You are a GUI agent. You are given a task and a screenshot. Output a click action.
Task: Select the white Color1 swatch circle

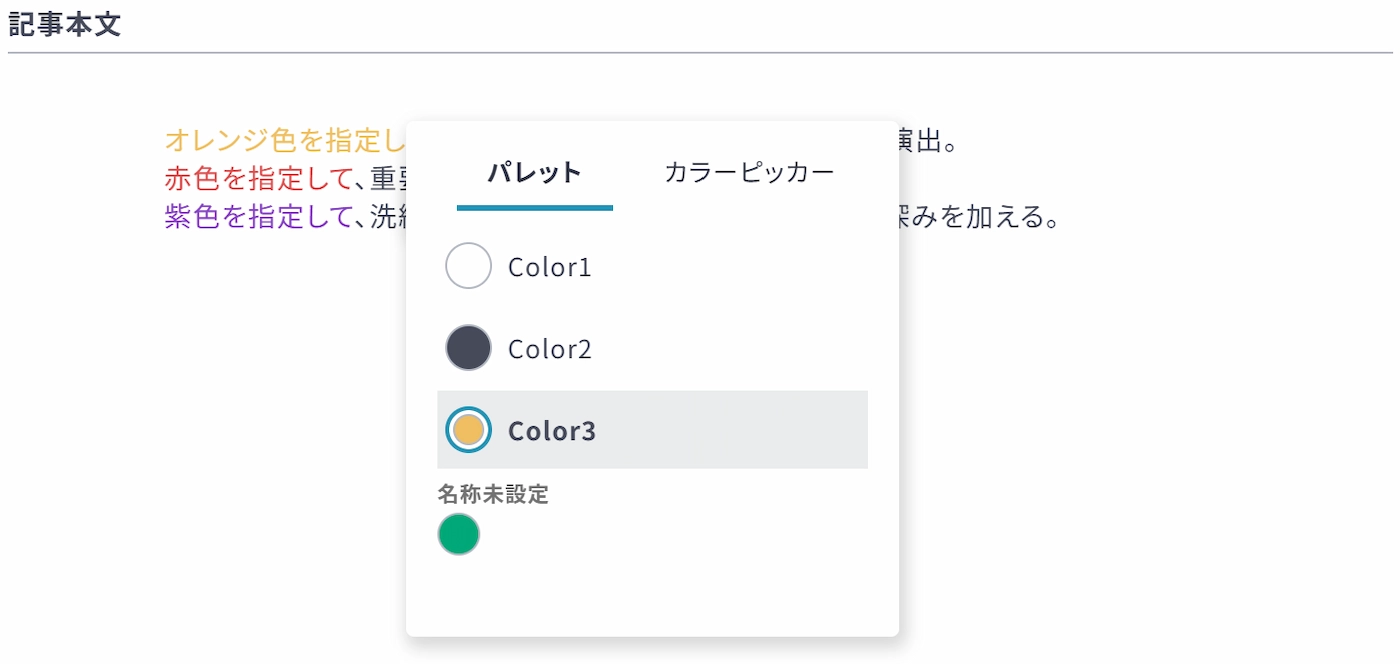click(x=468, y=266)
